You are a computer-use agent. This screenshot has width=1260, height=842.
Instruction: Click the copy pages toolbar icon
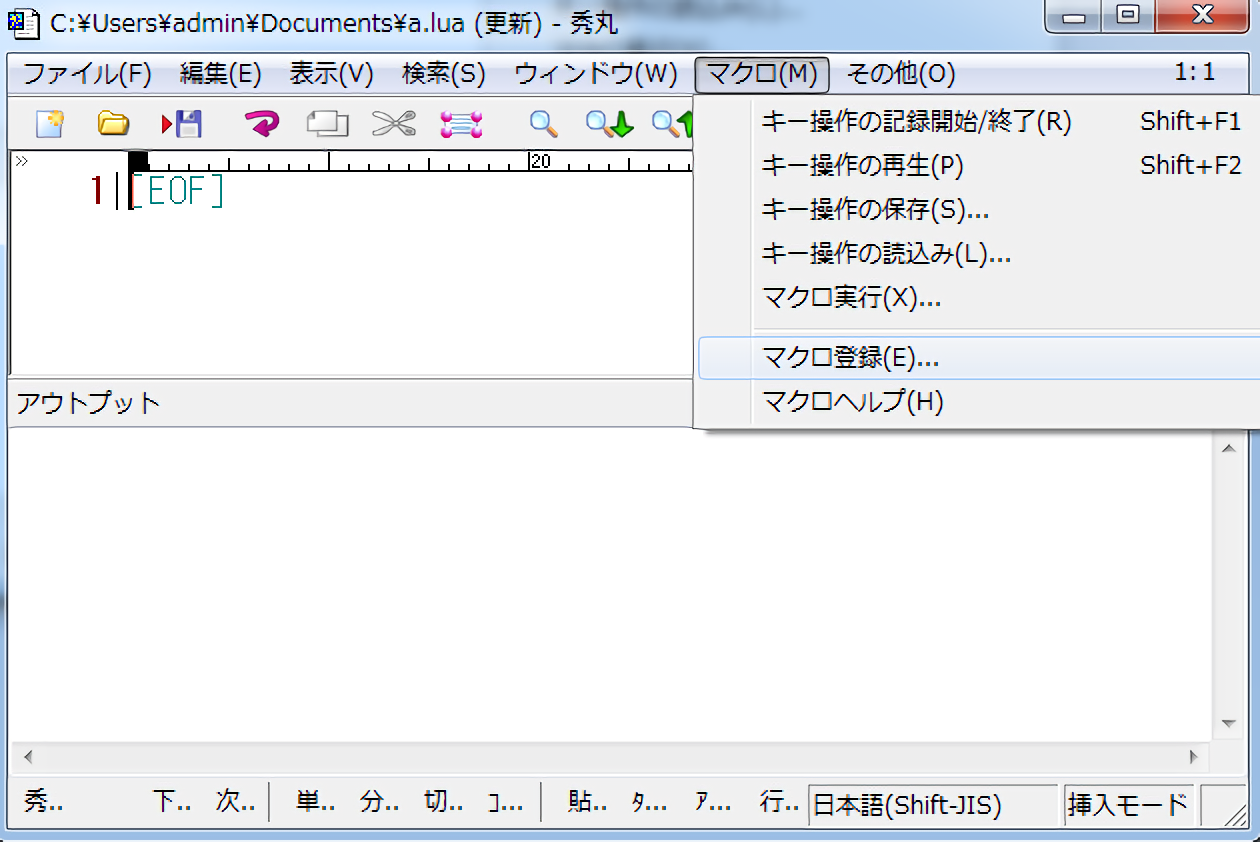pyautogui.click(x=327, y=124)
